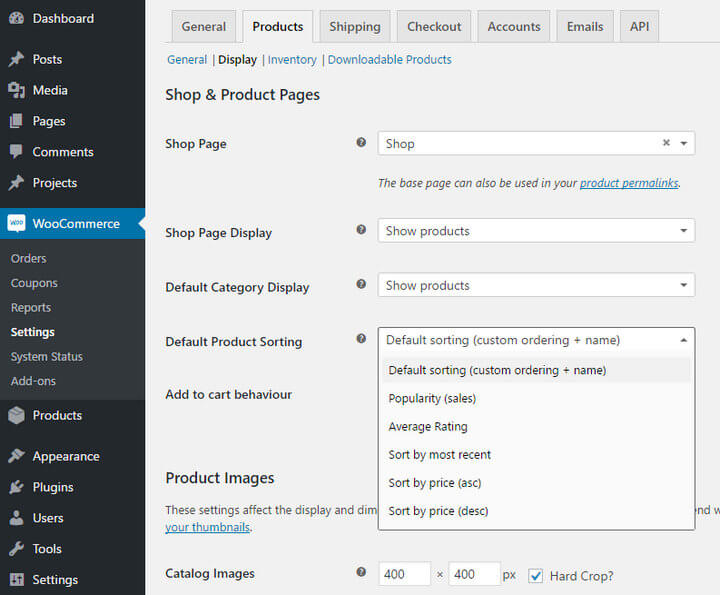Image resolution: width=720 pixels, height=595 pixels.
Task: Collapse the Default Product Sorting dropdown
Action: click(536, 340)
